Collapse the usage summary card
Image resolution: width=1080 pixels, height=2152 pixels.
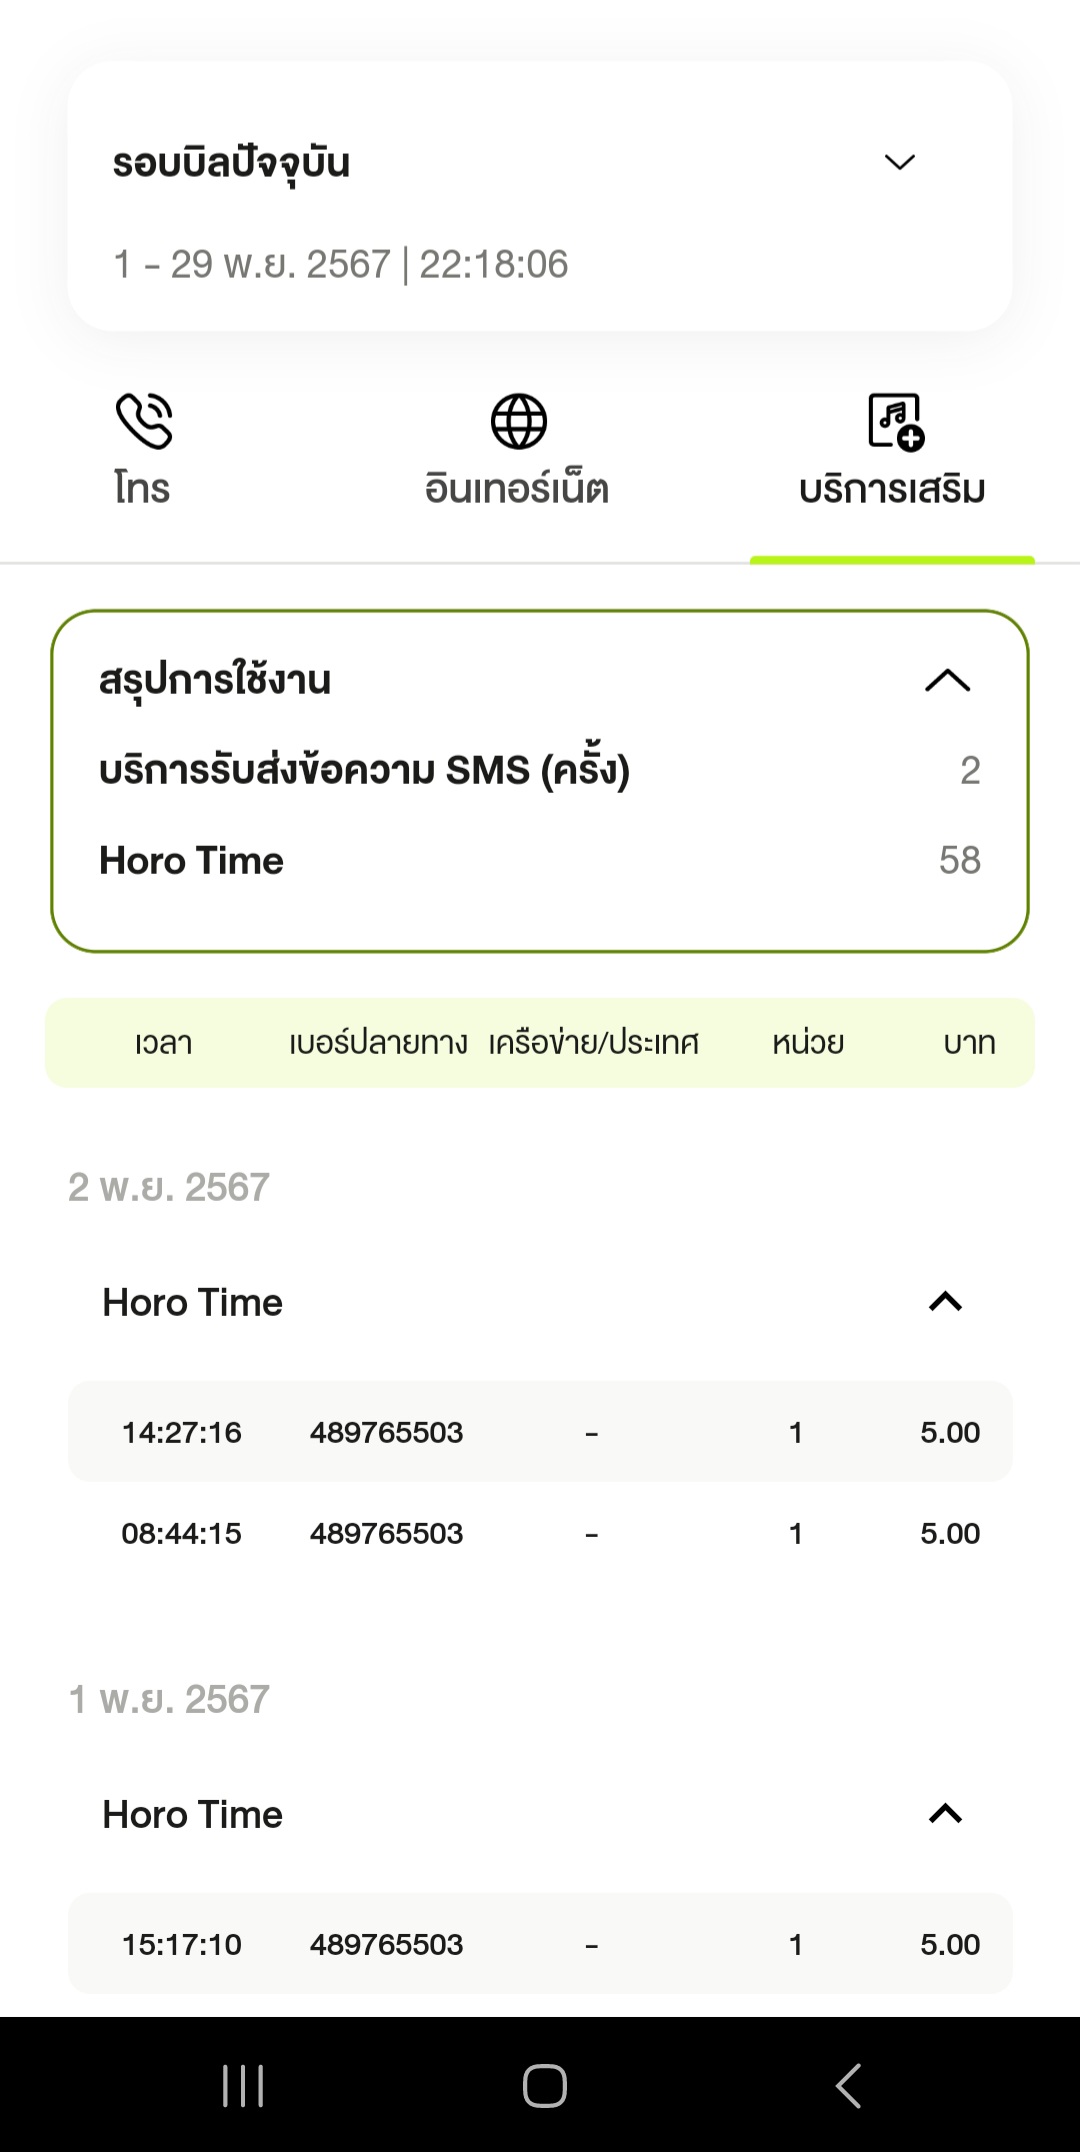[947, 680]
